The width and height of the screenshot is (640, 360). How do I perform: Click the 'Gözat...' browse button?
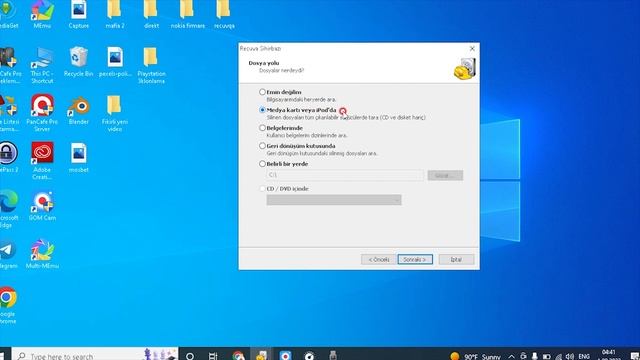click(445, 175)
